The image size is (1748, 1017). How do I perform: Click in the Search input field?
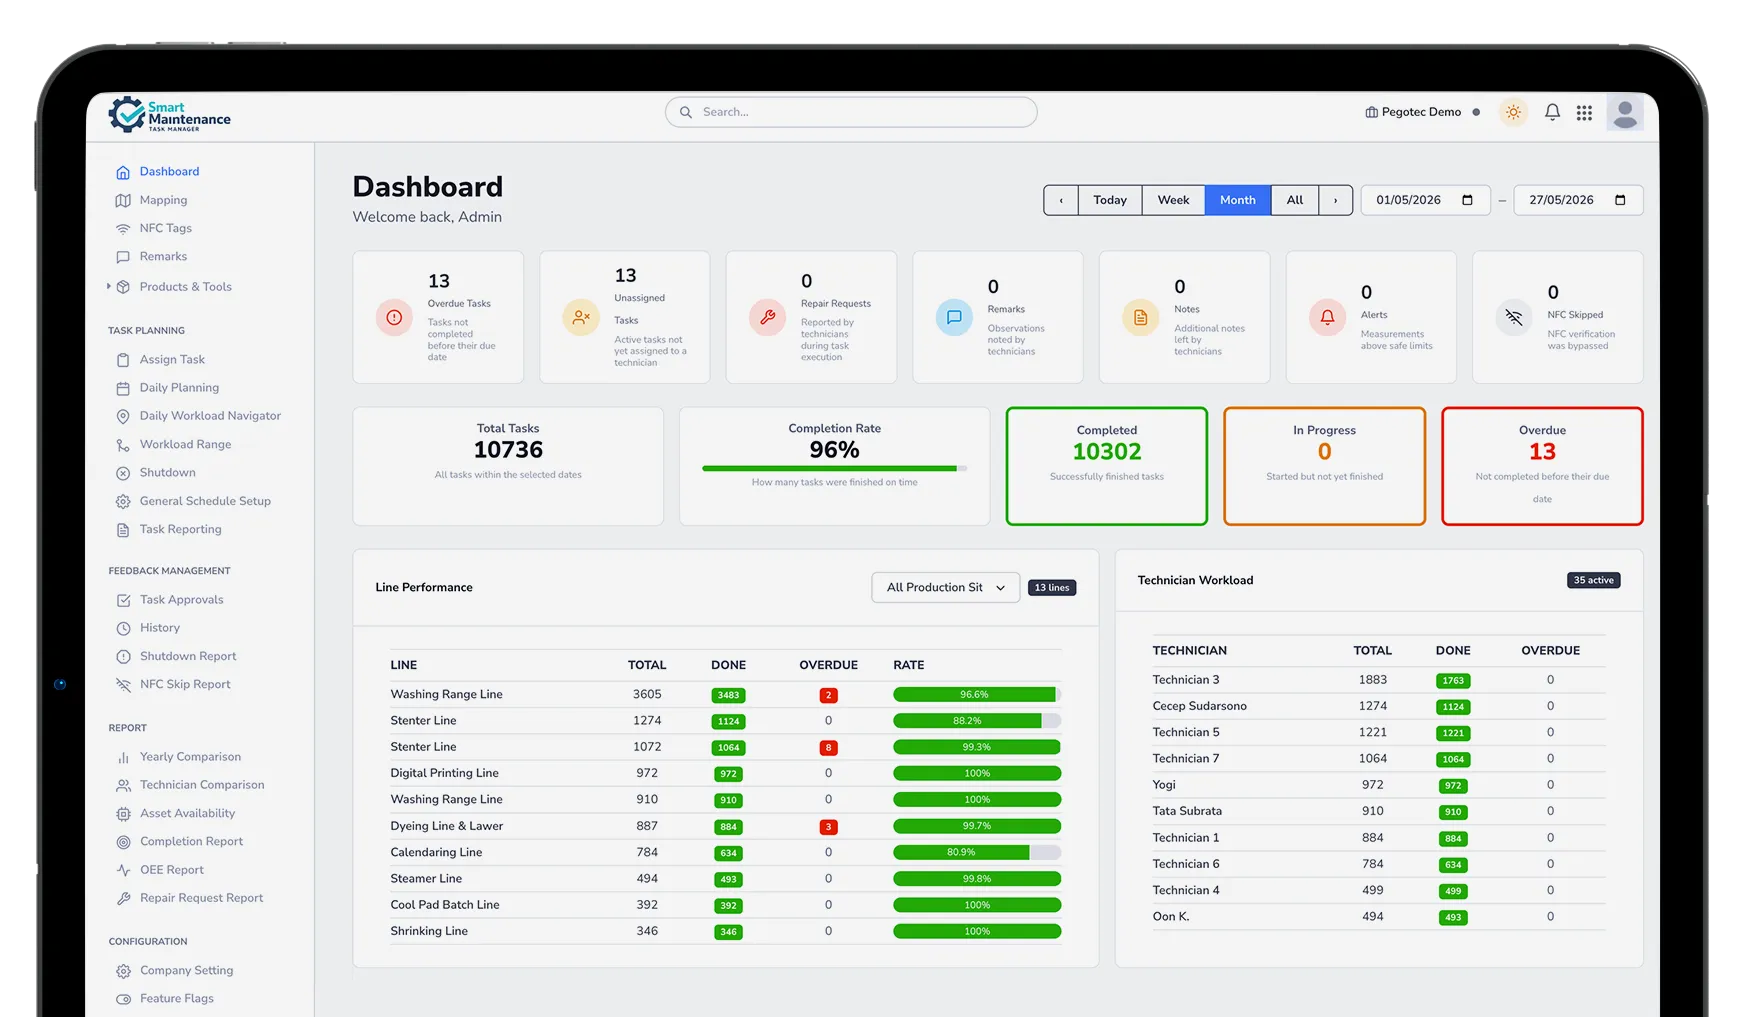pyautogui.click(x=851, y=112)
